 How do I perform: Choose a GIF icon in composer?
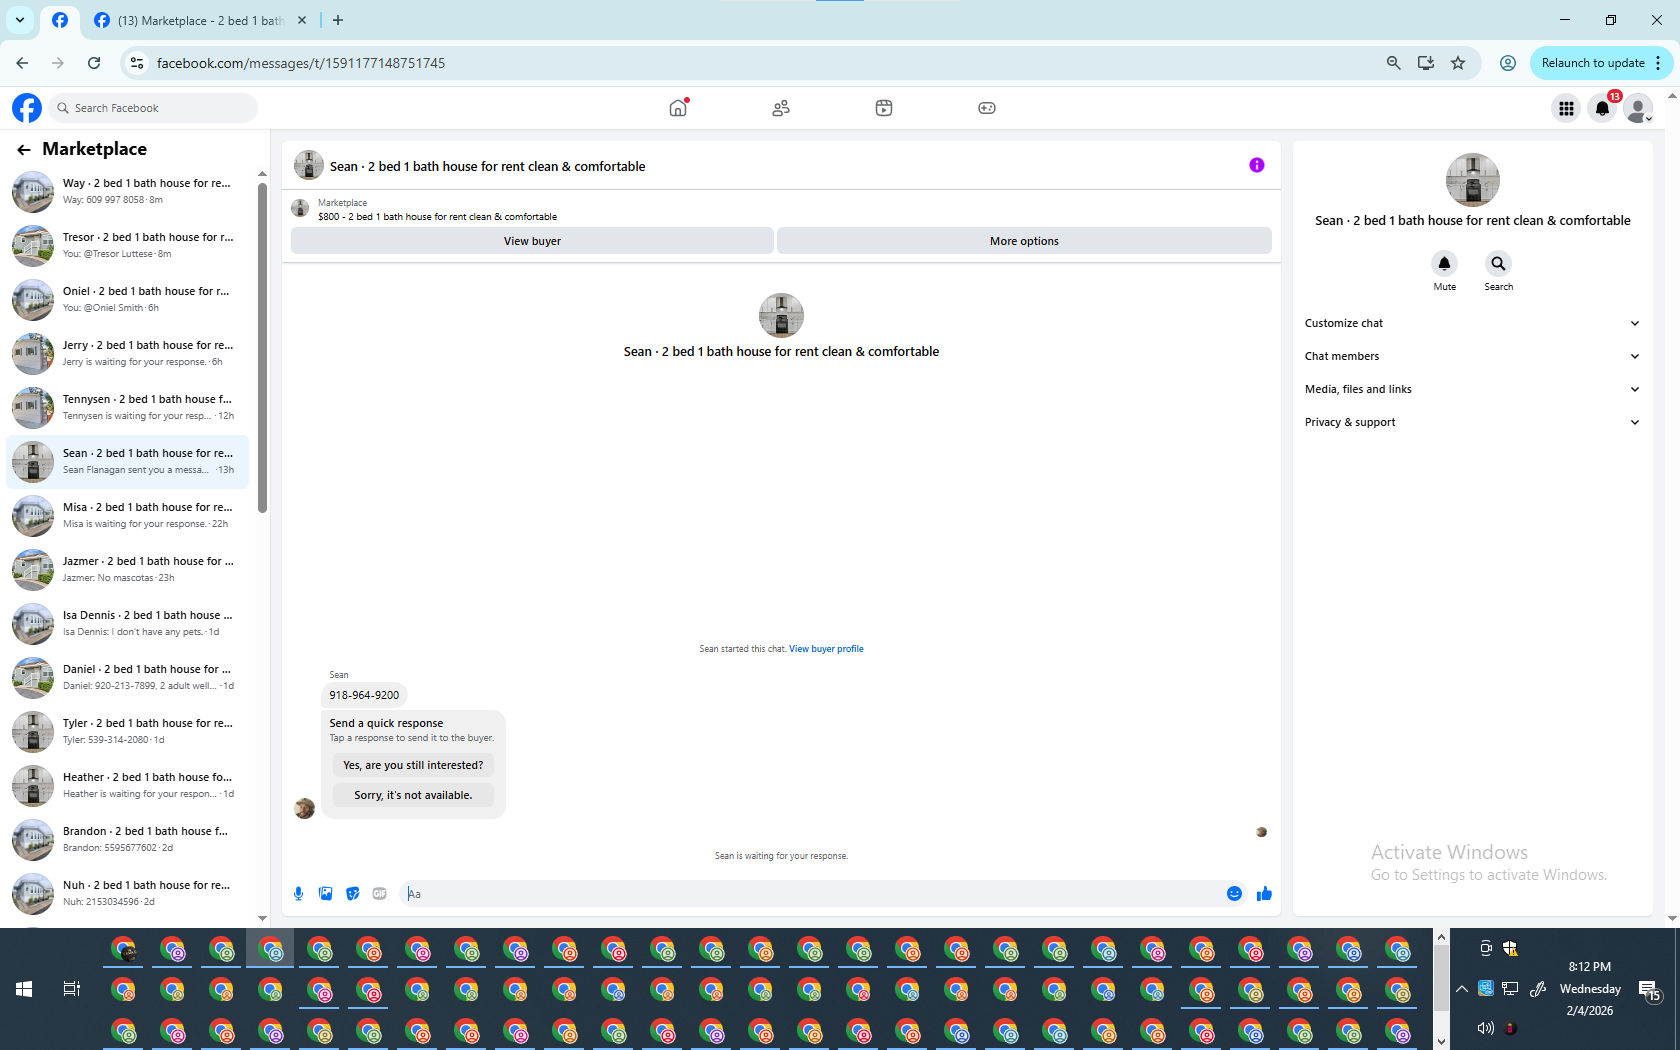coord(379,893)
